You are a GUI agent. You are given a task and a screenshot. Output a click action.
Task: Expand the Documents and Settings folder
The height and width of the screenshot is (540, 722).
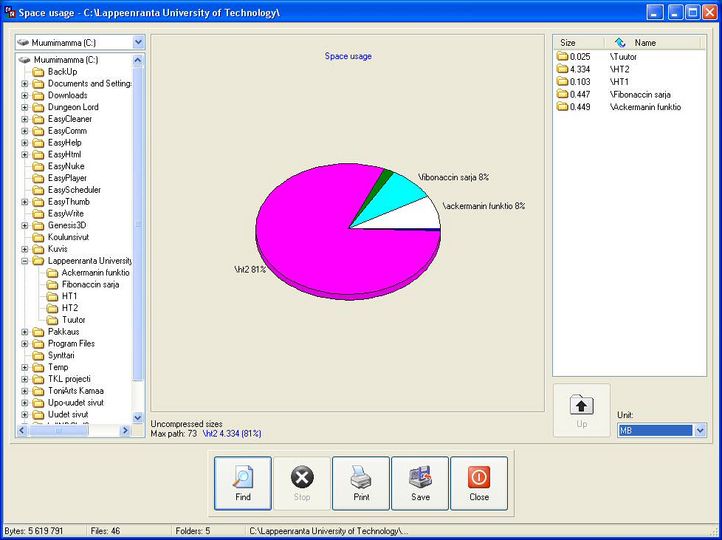25,83
